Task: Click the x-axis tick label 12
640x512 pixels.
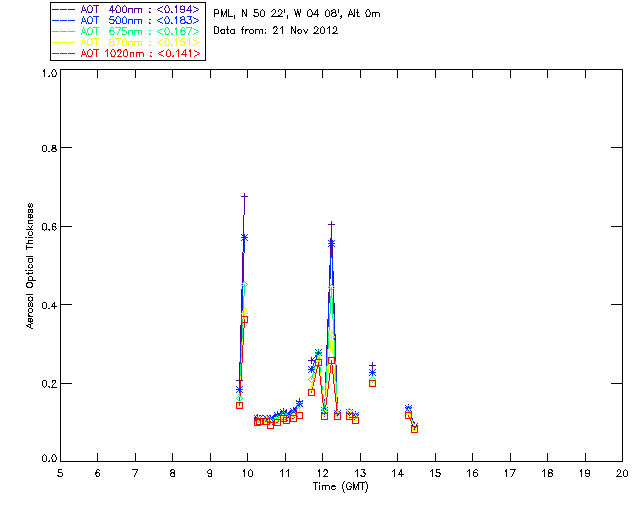Action: [322, 473]
